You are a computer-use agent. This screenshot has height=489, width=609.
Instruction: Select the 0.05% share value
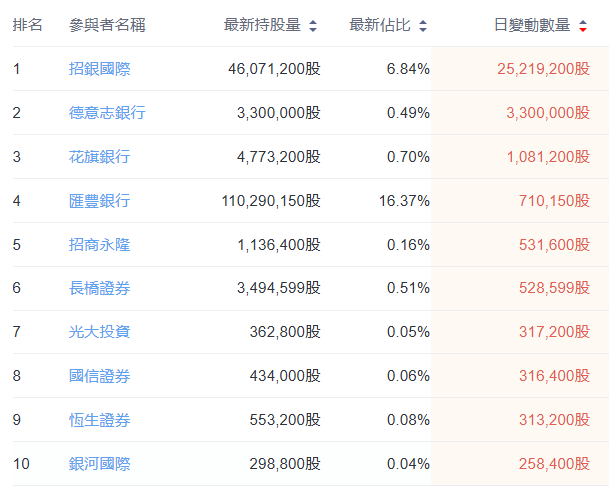click(x=408, y=332)
